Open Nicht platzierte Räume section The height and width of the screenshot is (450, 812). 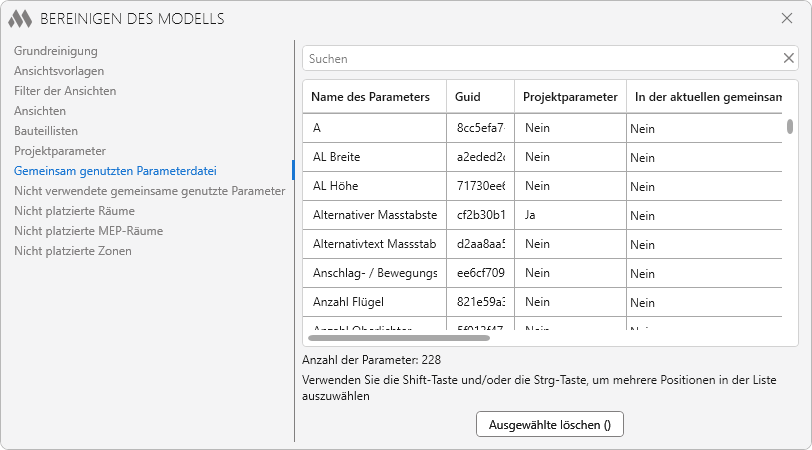tap(74, 211)
